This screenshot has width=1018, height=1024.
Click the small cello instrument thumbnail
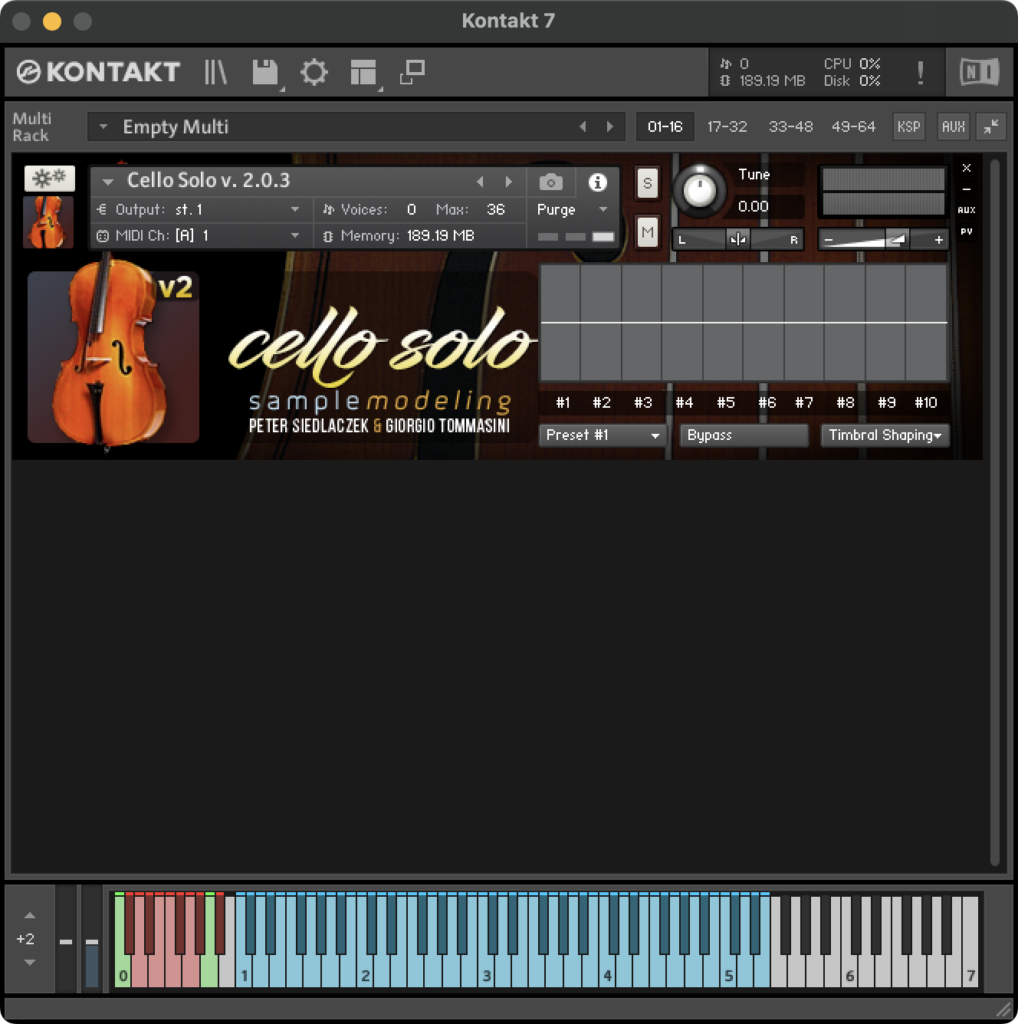(48, 222)
